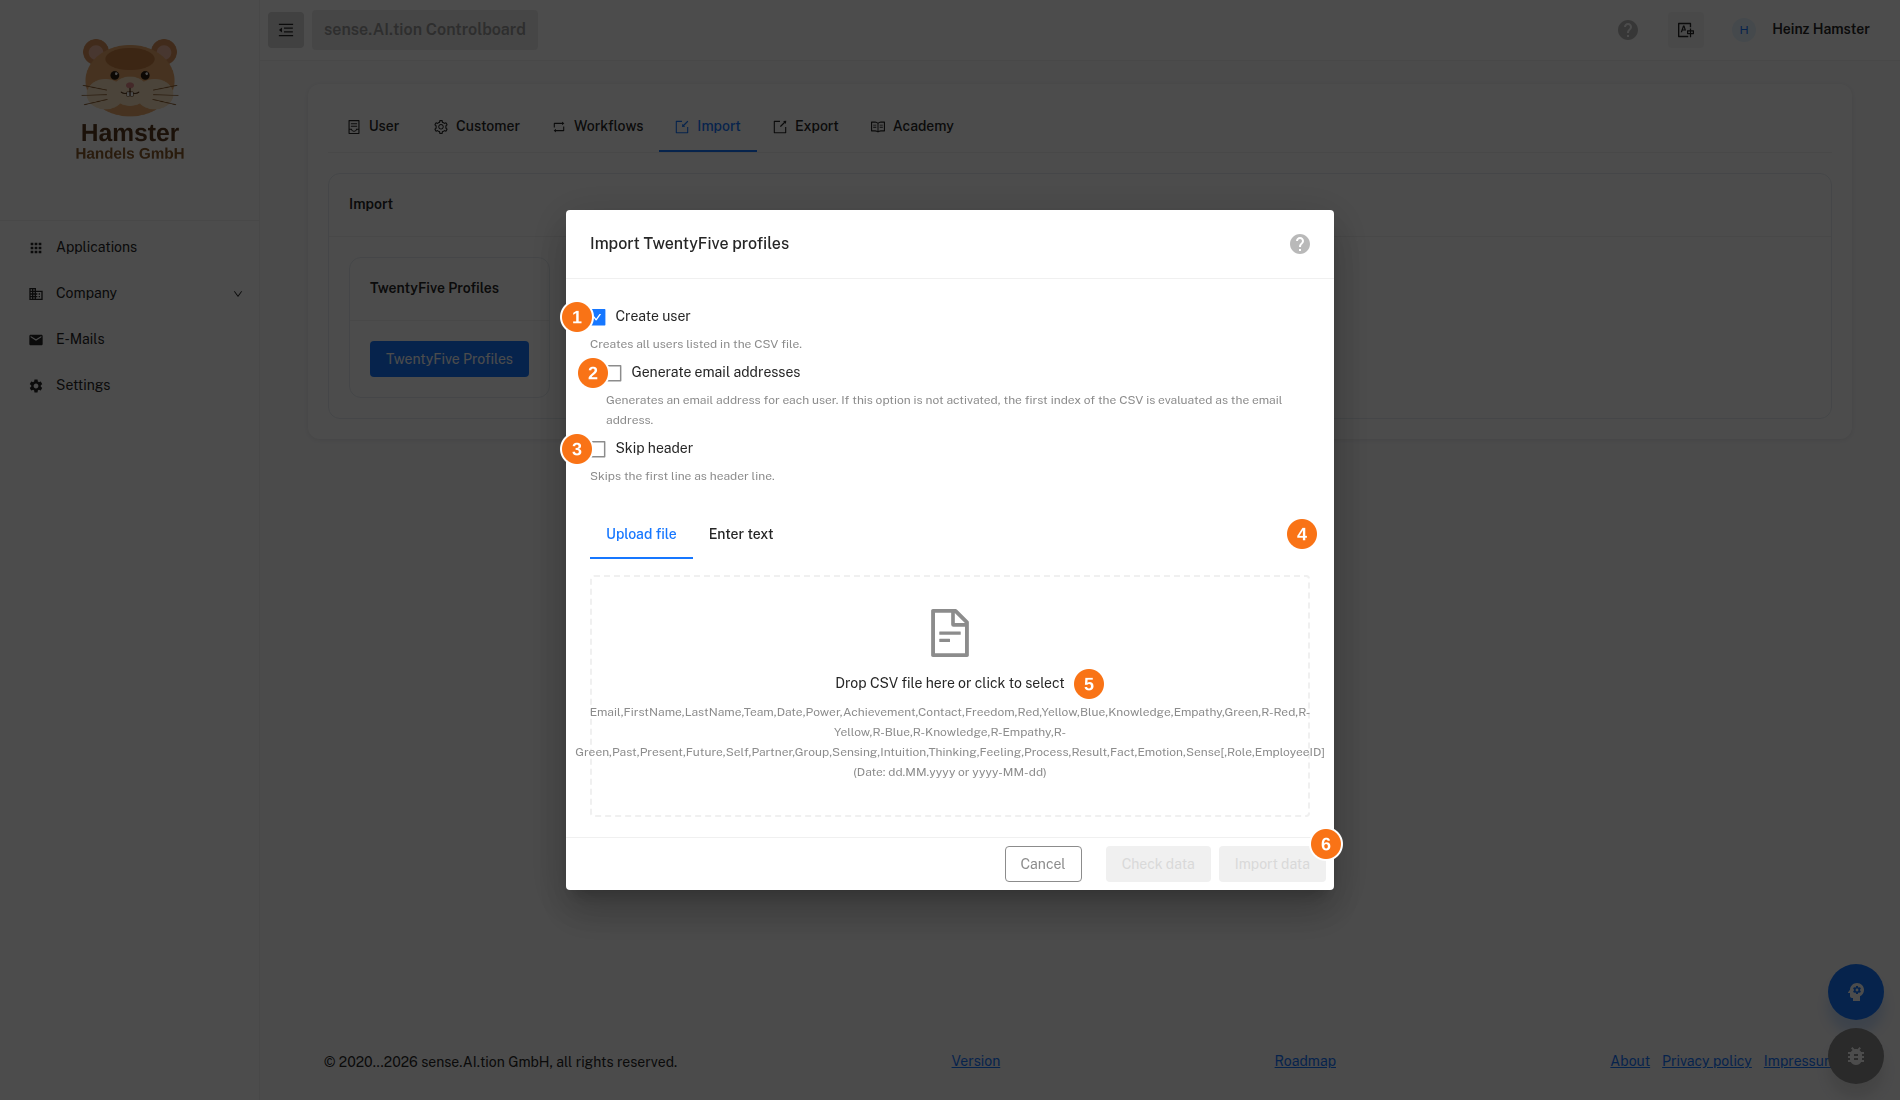1900x1100 pixels.
Task: Click the Applications grid icon
Action: click(x=36, y=248)
